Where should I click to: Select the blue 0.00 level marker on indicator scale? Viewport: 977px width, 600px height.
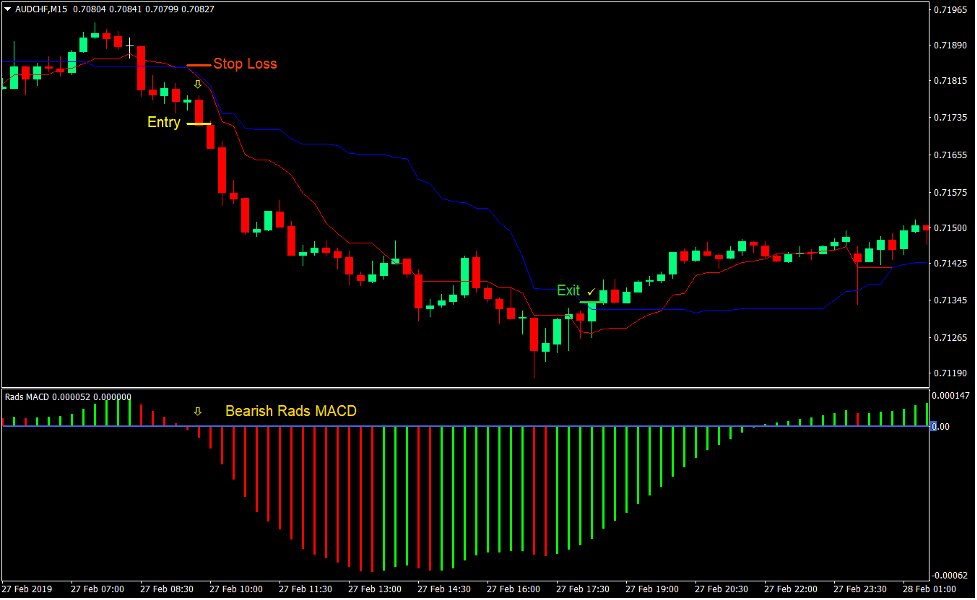point(938,425)
